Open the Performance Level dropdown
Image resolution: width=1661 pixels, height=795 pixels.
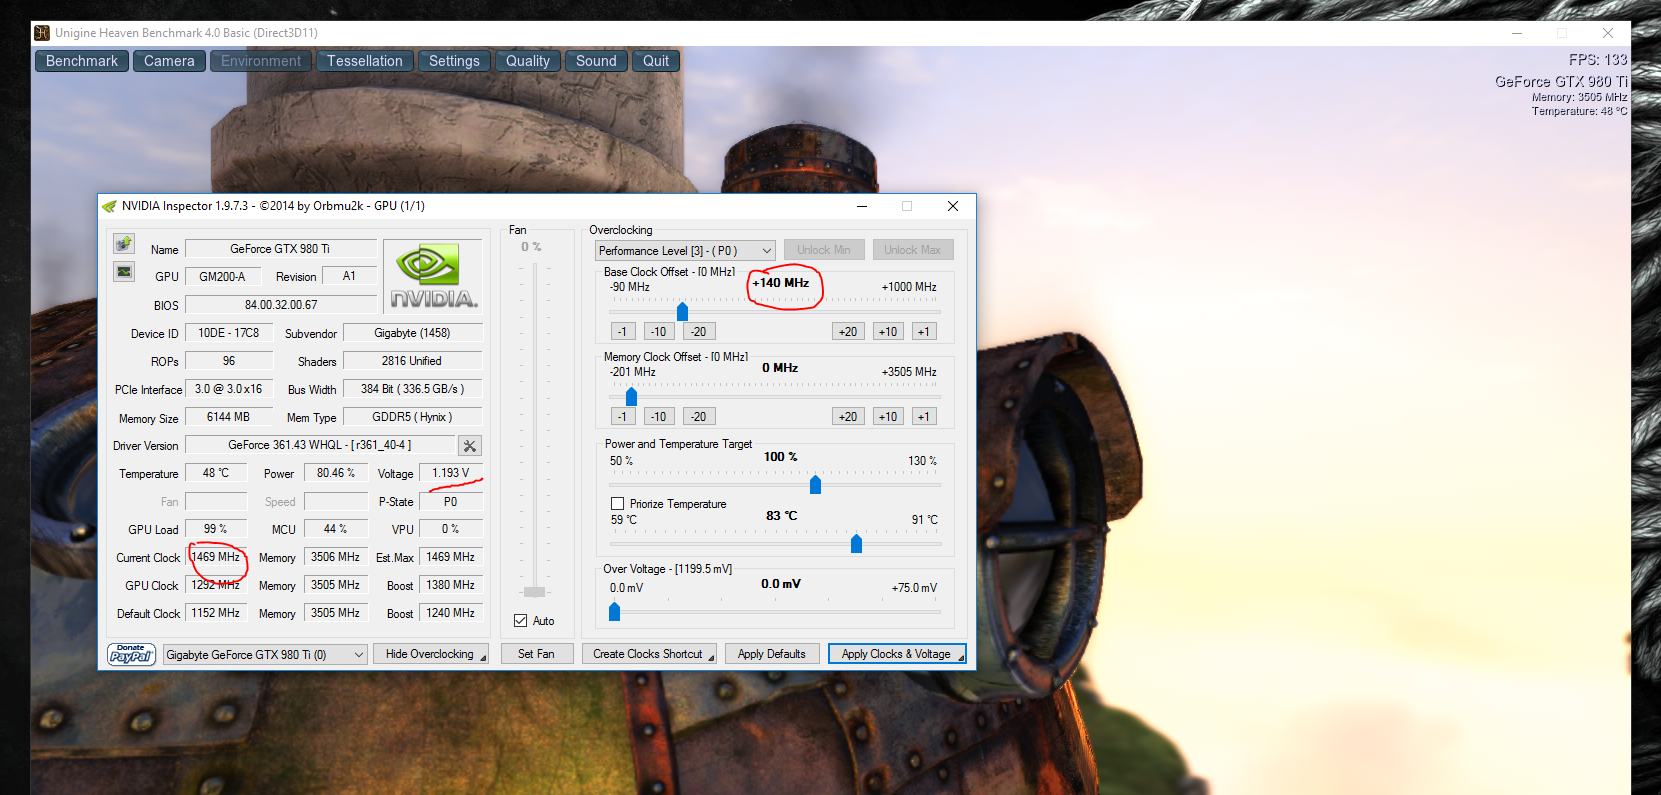click(x=685, y=250)
